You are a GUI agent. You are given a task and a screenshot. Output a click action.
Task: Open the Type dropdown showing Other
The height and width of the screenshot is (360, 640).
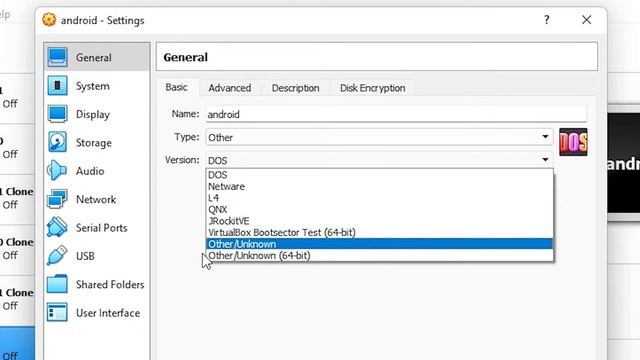pyautogui.click(x=380, y=137)
